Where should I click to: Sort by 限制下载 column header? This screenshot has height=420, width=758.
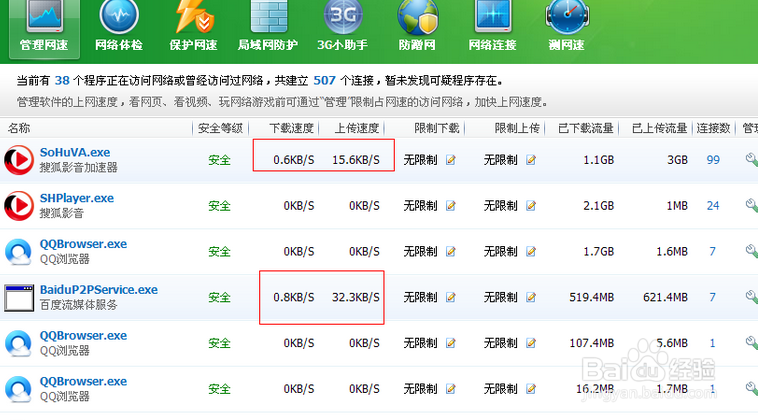tap(437, 128)
